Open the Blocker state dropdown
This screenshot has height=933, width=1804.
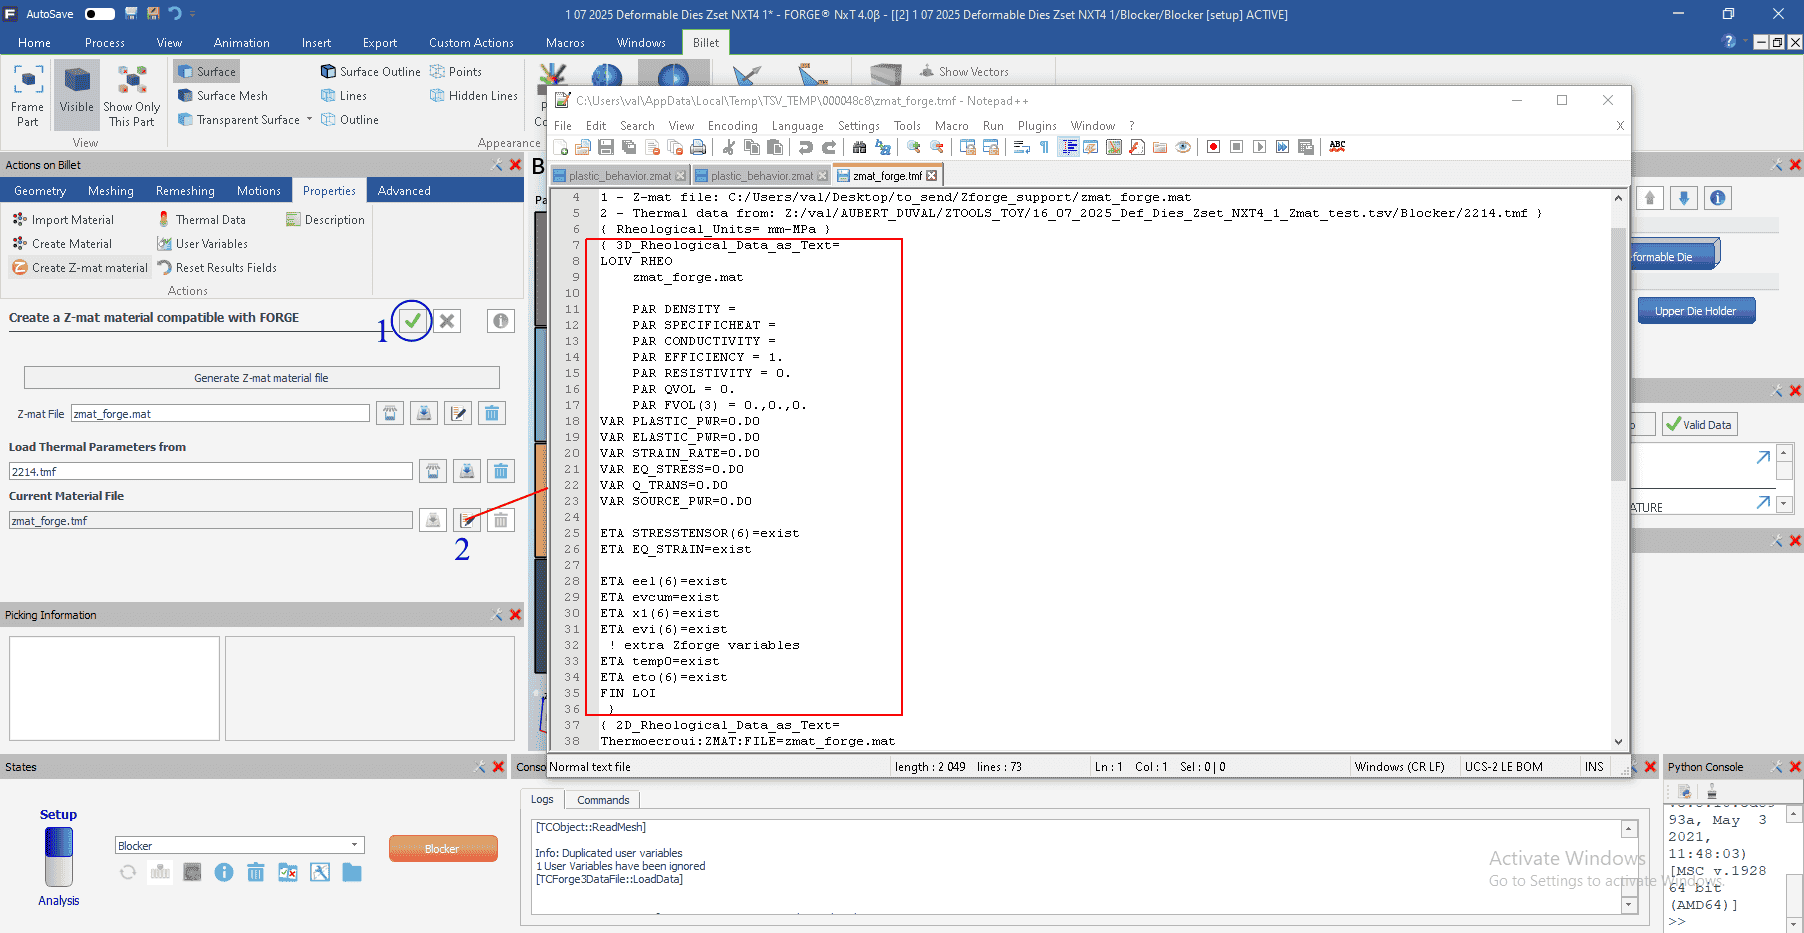click(x=354, y=846)
